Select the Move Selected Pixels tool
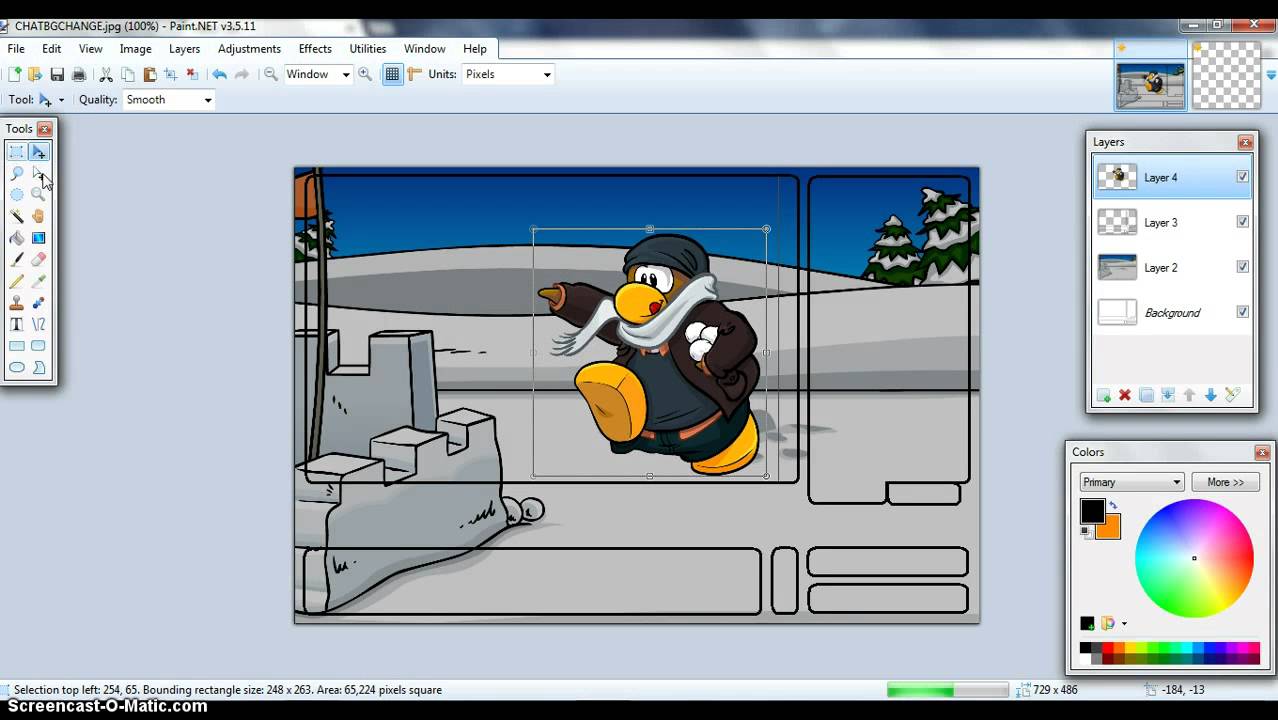This screenshot has width=1278, height=720. point(38,152)
